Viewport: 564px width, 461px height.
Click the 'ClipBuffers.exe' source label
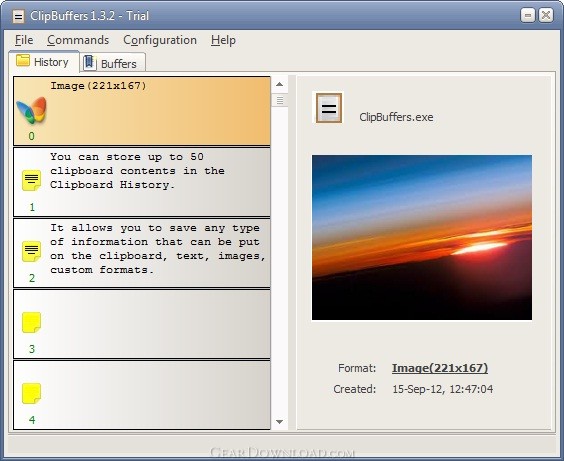click(x=396, y=117)
